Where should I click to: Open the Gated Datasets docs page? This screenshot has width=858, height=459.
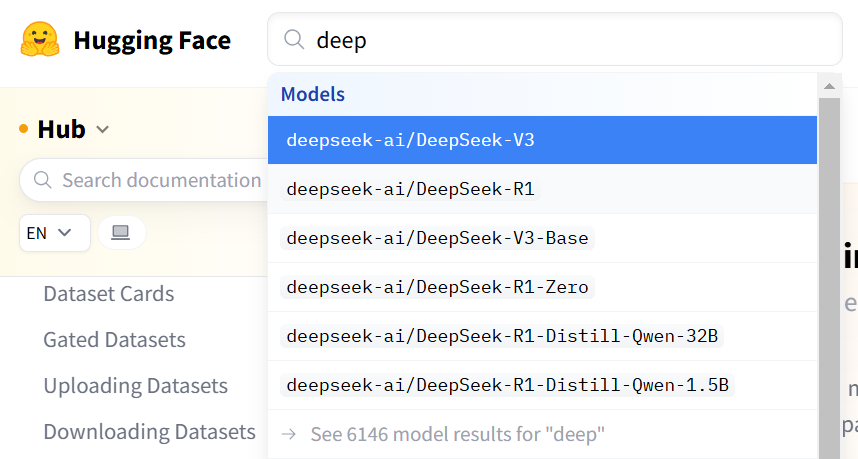114,340
